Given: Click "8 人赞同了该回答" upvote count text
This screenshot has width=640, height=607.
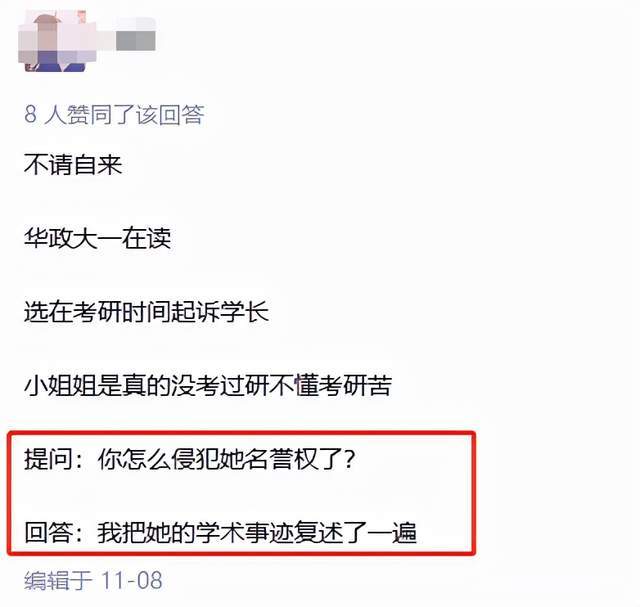Looking at the screenshot, I should pyautogui.click(x=114, y=114).
